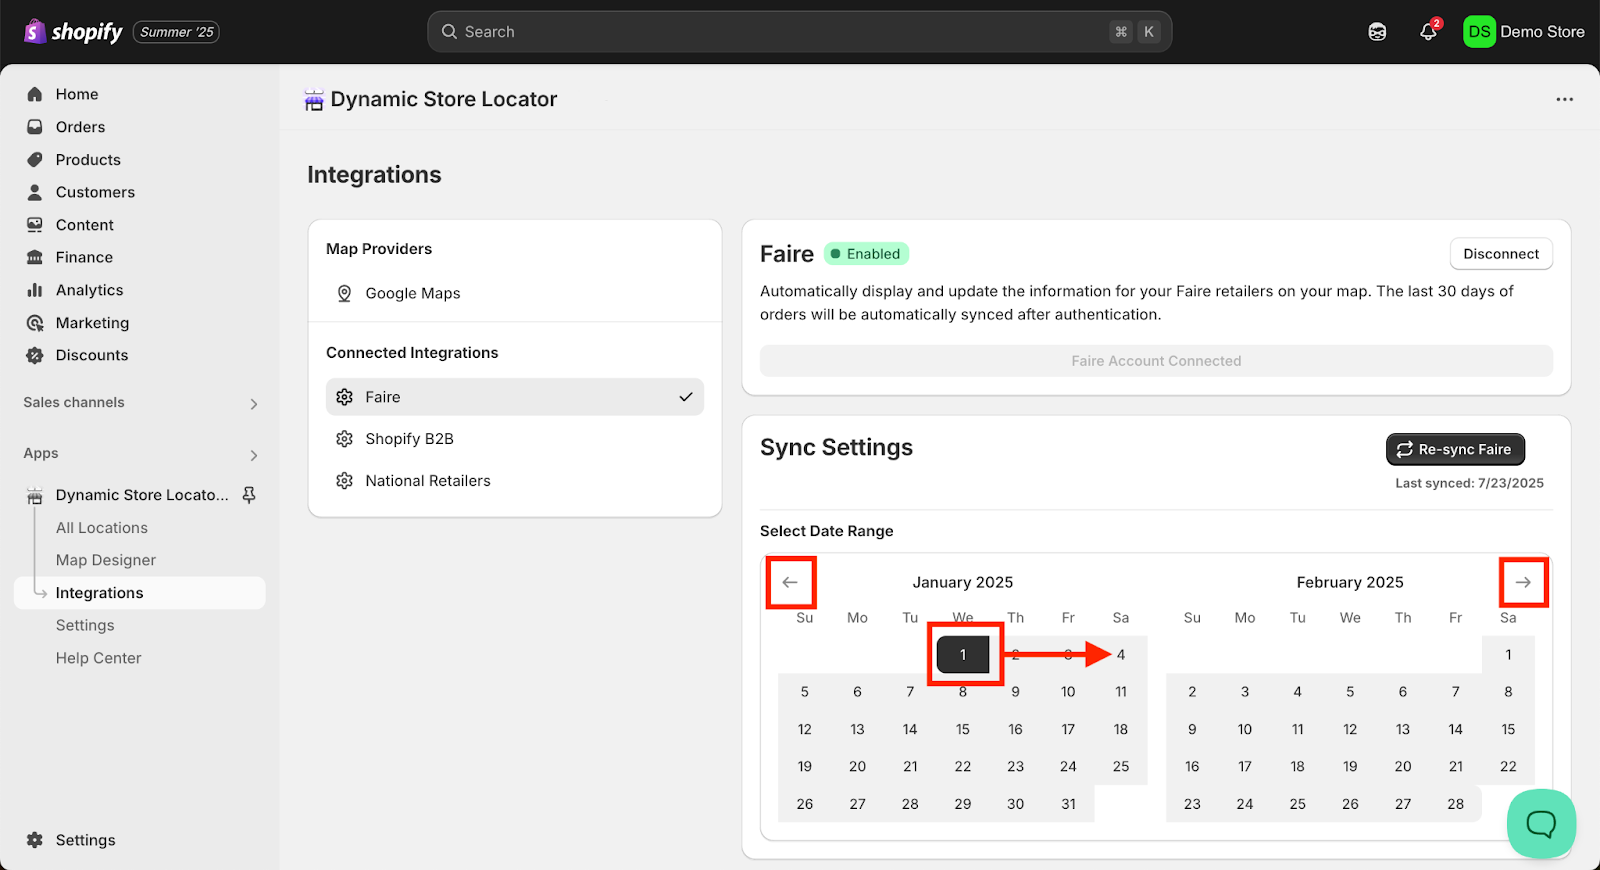Click the bottom Settings gear icon

point(35,840)
